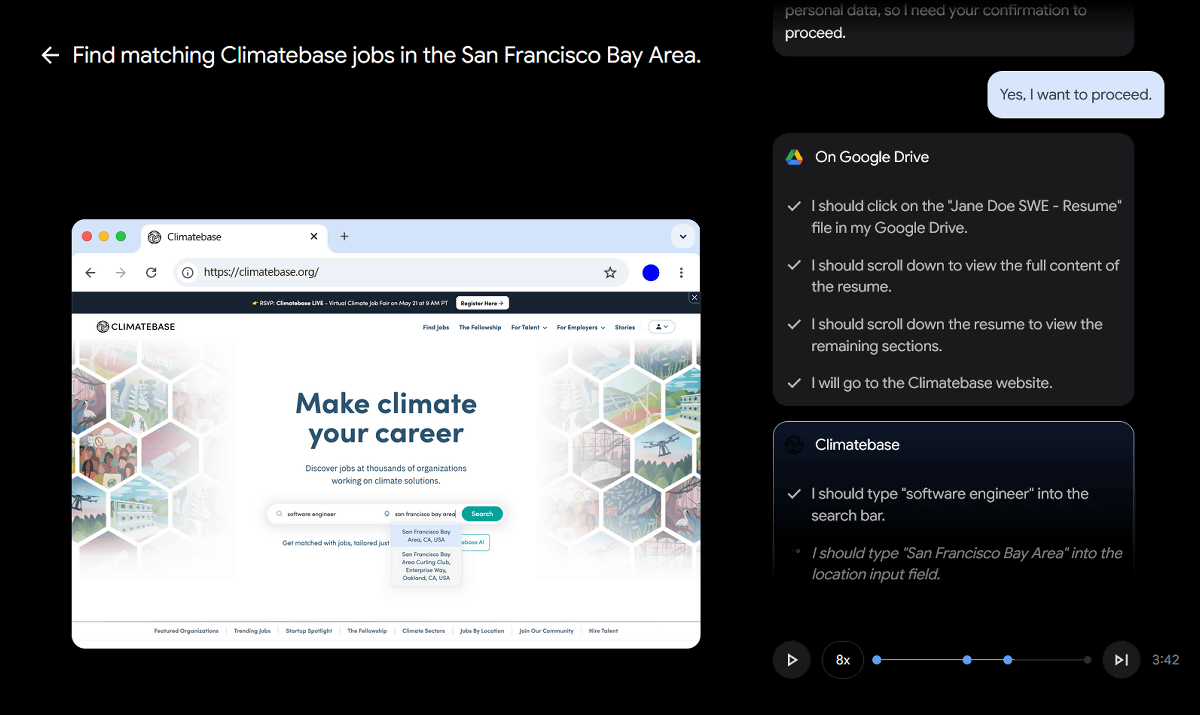This screenshot has height=715, width=1200.
Task: Click the location pin icon in search
Action: (x=387, y=514)
